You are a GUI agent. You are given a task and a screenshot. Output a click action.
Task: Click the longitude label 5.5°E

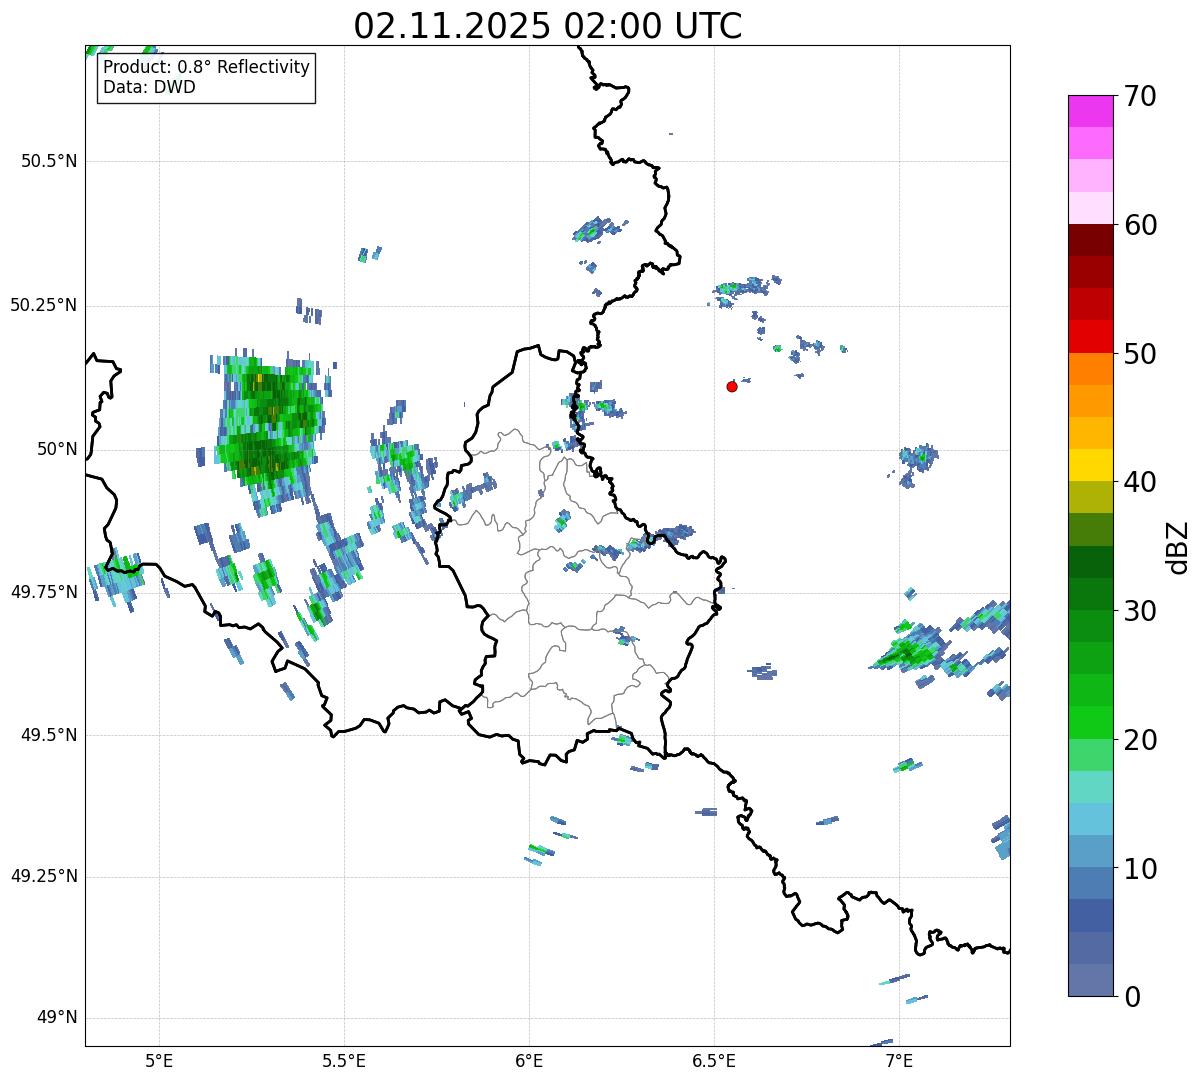pyautogui.click(x=344, y=1060)
